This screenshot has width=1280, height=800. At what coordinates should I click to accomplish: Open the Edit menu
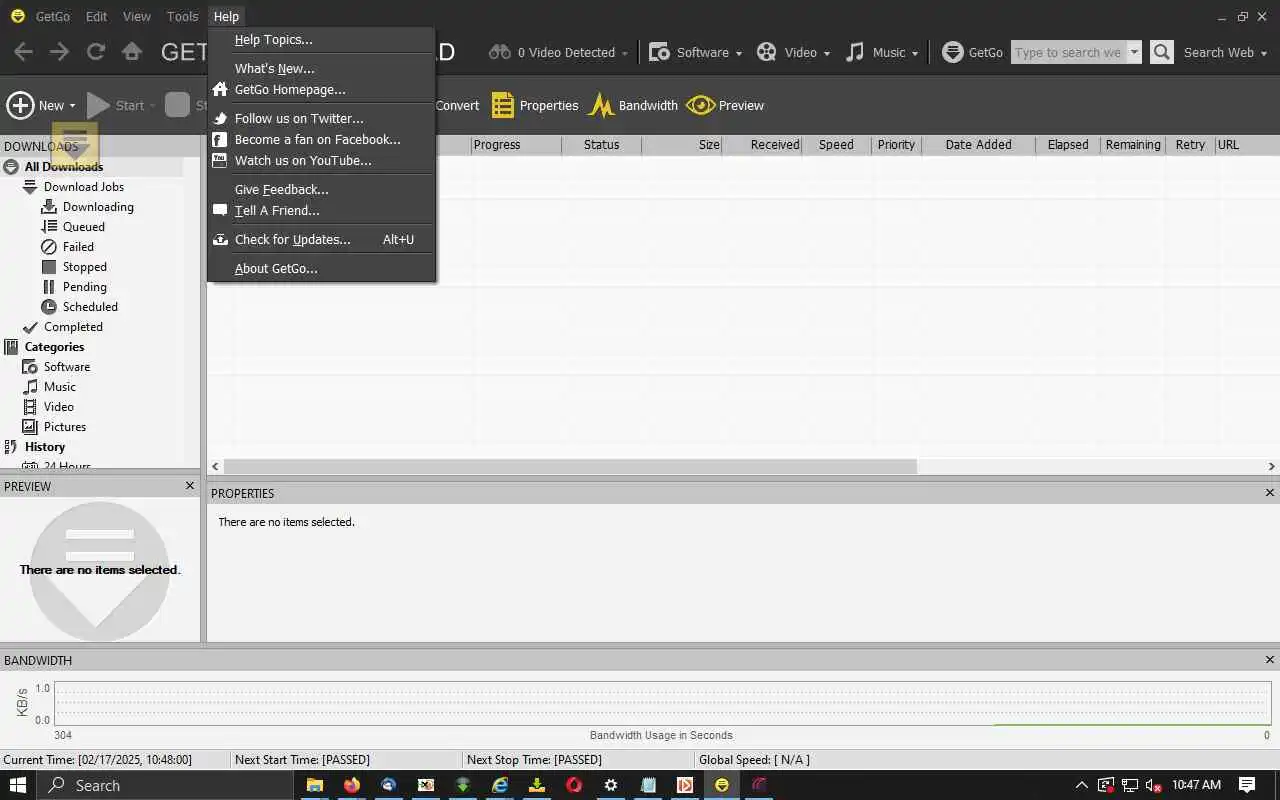[x=96, y=16]
